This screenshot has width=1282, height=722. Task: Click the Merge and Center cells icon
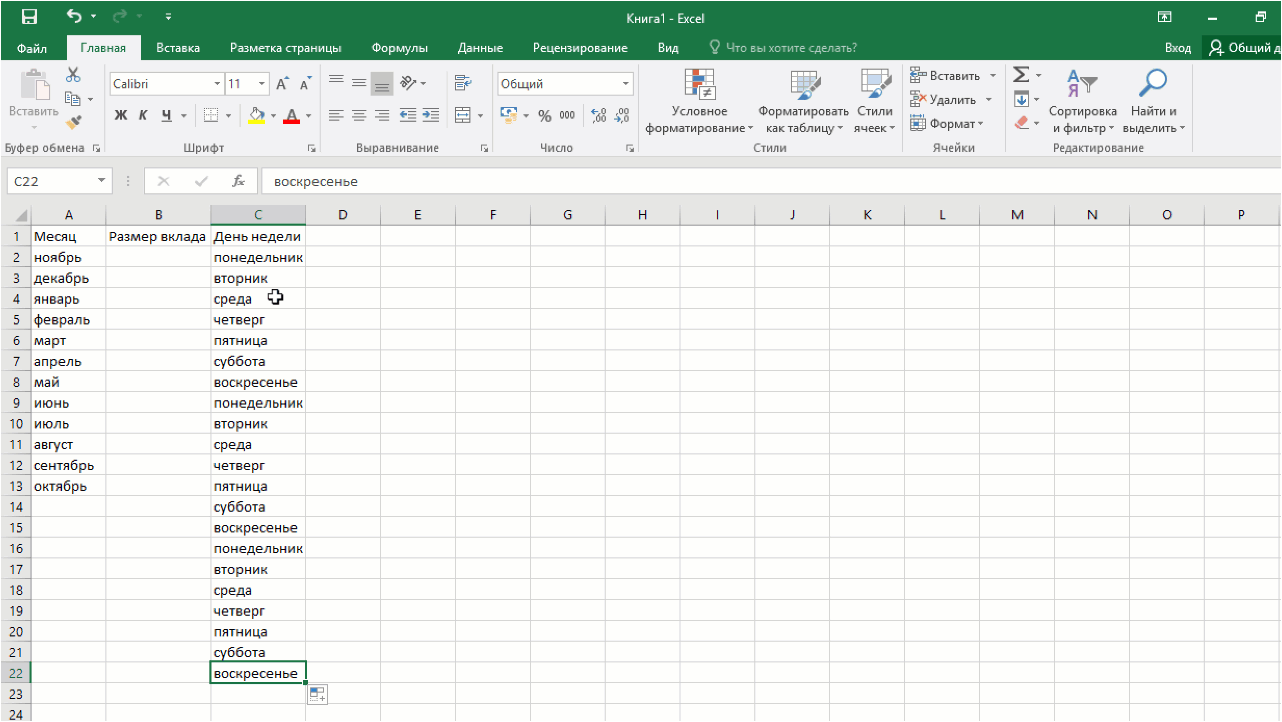click(462, 115)
